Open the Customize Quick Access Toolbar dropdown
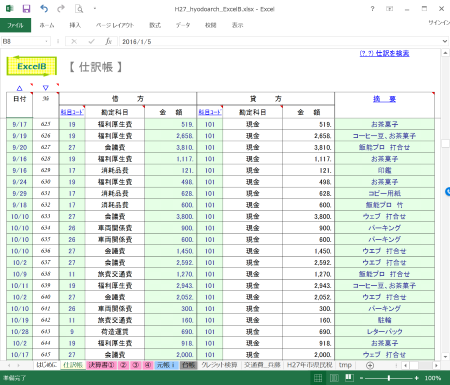 95,9
